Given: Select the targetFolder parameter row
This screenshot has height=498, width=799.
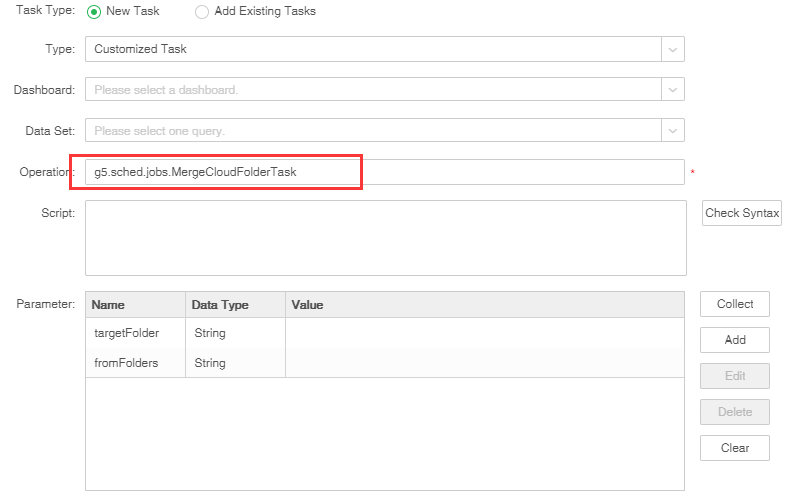Looking at the screenshot, I should pyautogui.click(x=126, y=333).
